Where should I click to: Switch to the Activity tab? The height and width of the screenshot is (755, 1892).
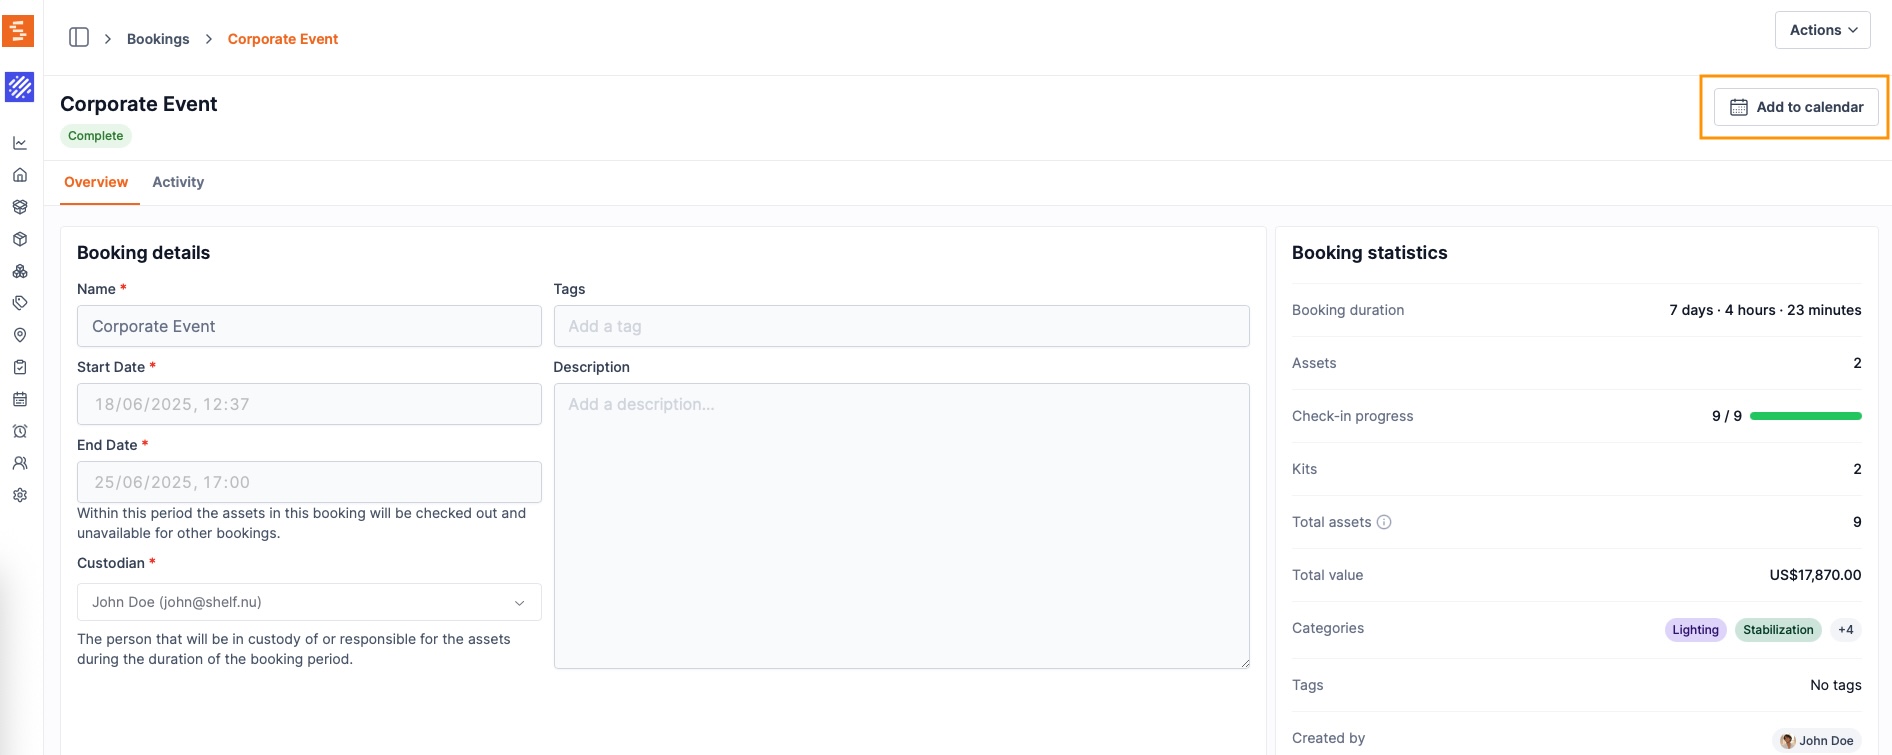tap(178, 182)
